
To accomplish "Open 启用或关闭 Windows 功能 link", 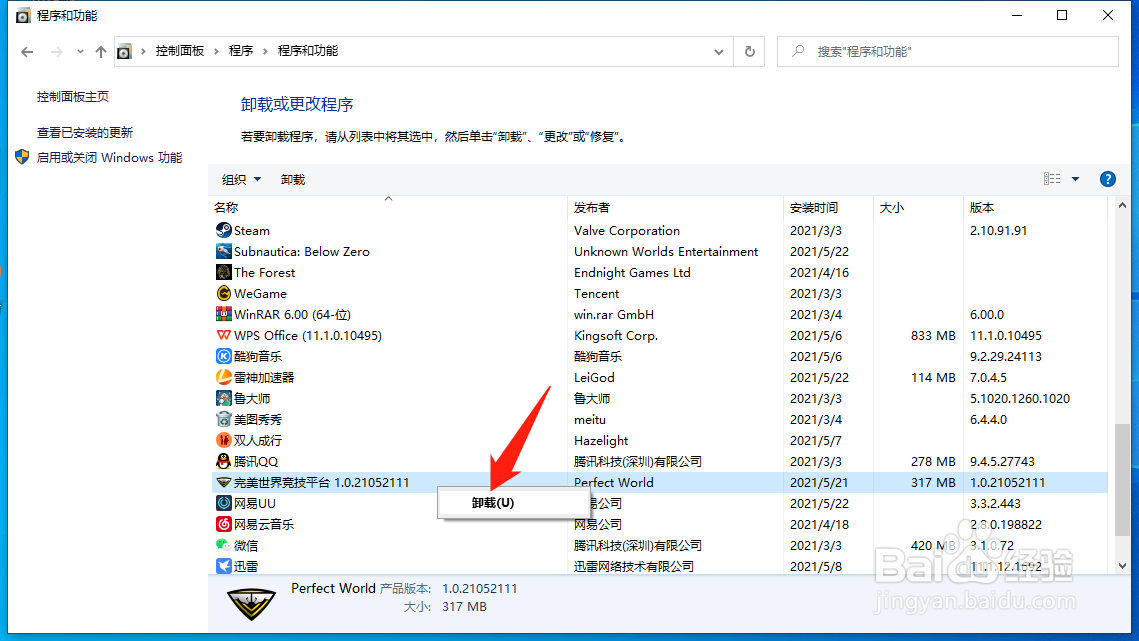I will click(x=109, y=157).
